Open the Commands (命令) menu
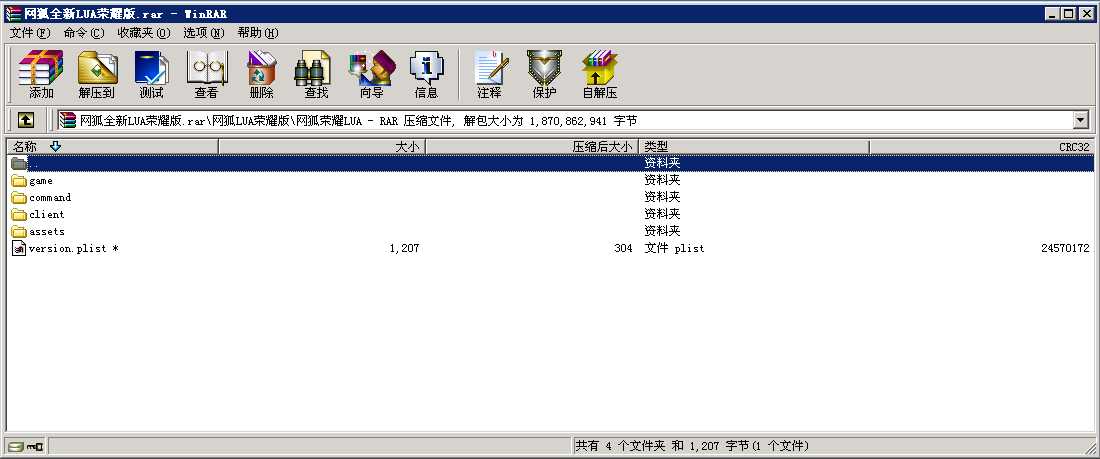 pos(83,33)
